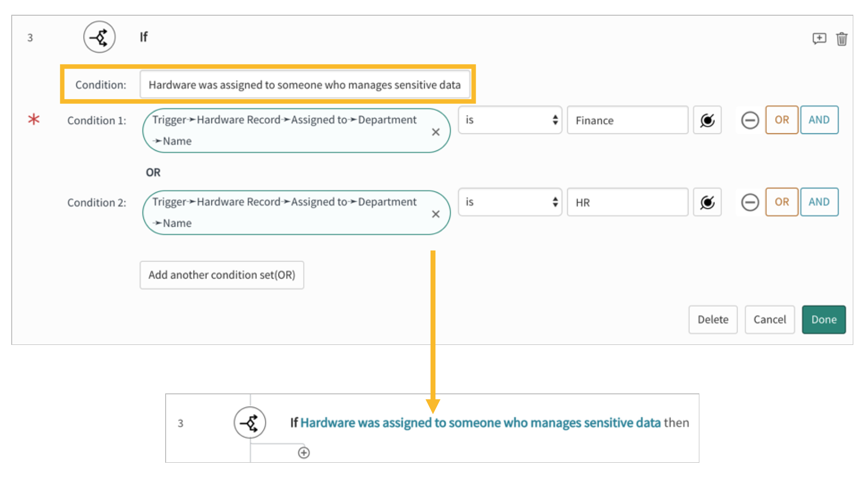
Task: Open the Condition 2 operator dropdown
Action: point(510,203)
